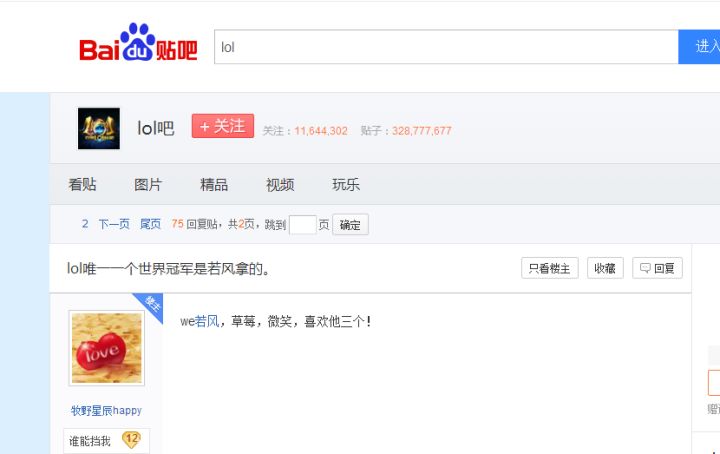
Task: Focus the search box containing lol
Action: click(x=446, y=47)
